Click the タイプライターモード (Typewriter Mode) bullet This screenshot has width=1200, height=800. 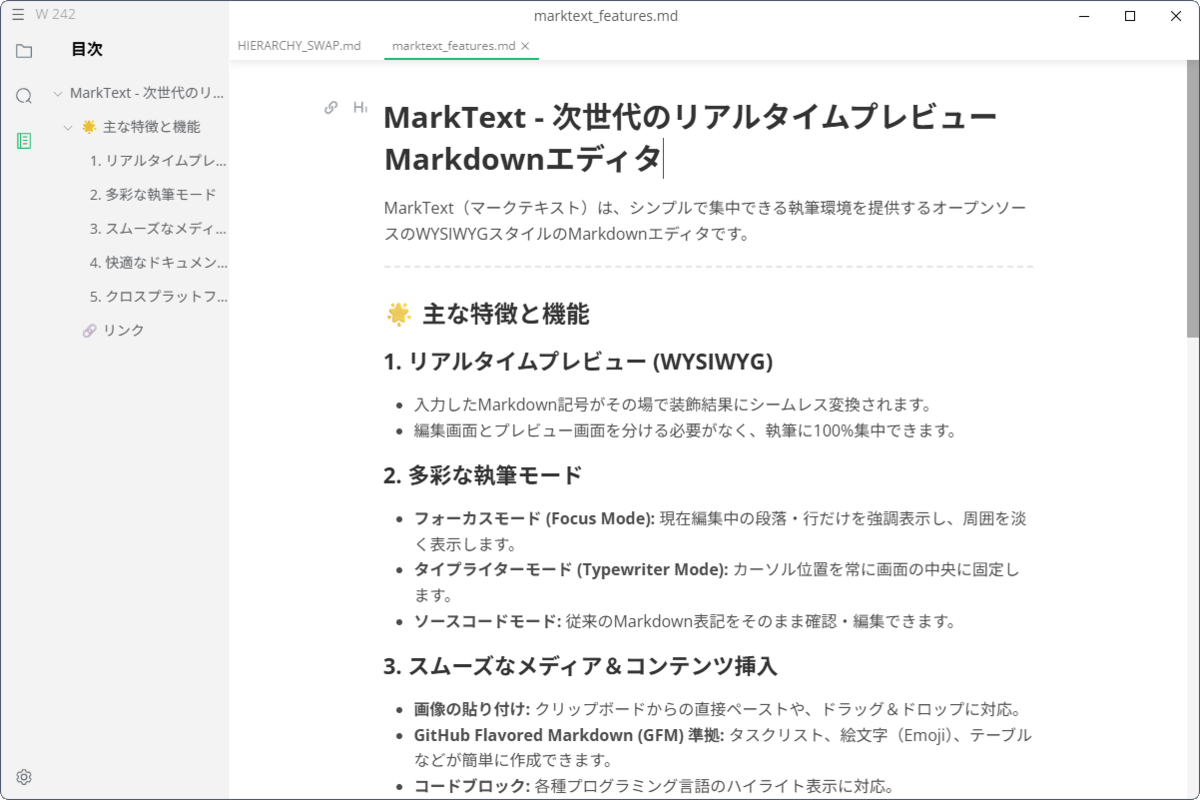coord(717,583)
